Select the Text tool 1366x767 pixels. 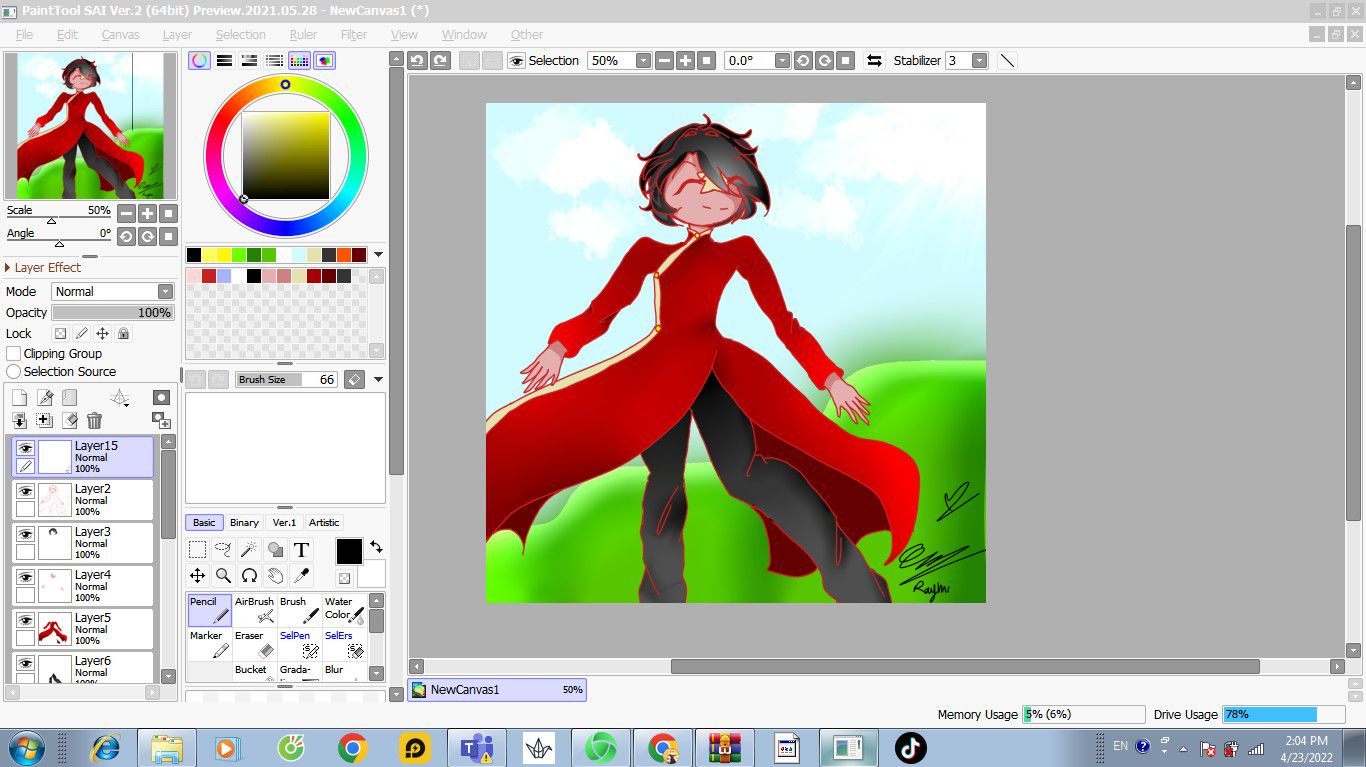[301, 549]
